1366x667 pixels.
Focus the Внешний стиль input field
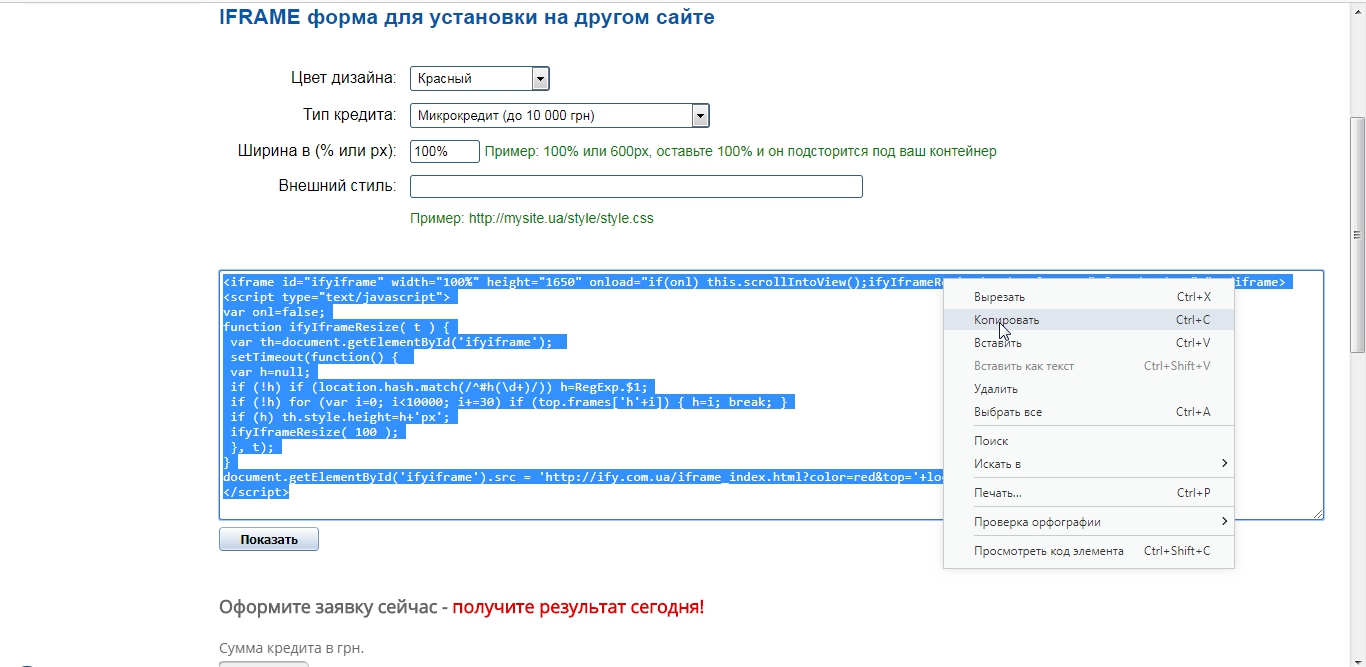click(635, 187)
